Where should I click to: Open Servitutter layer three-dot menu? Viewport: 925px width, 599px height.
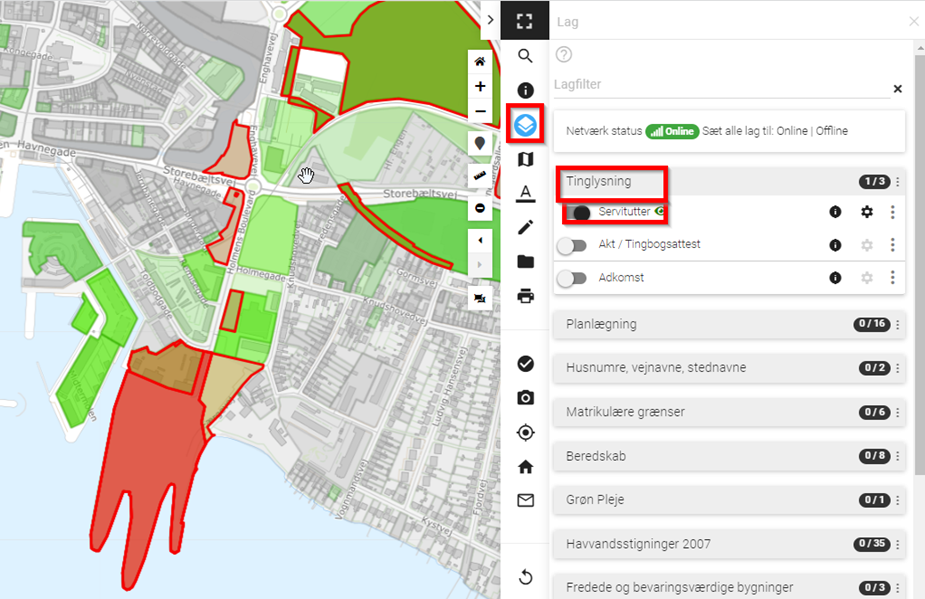[893, 212]
